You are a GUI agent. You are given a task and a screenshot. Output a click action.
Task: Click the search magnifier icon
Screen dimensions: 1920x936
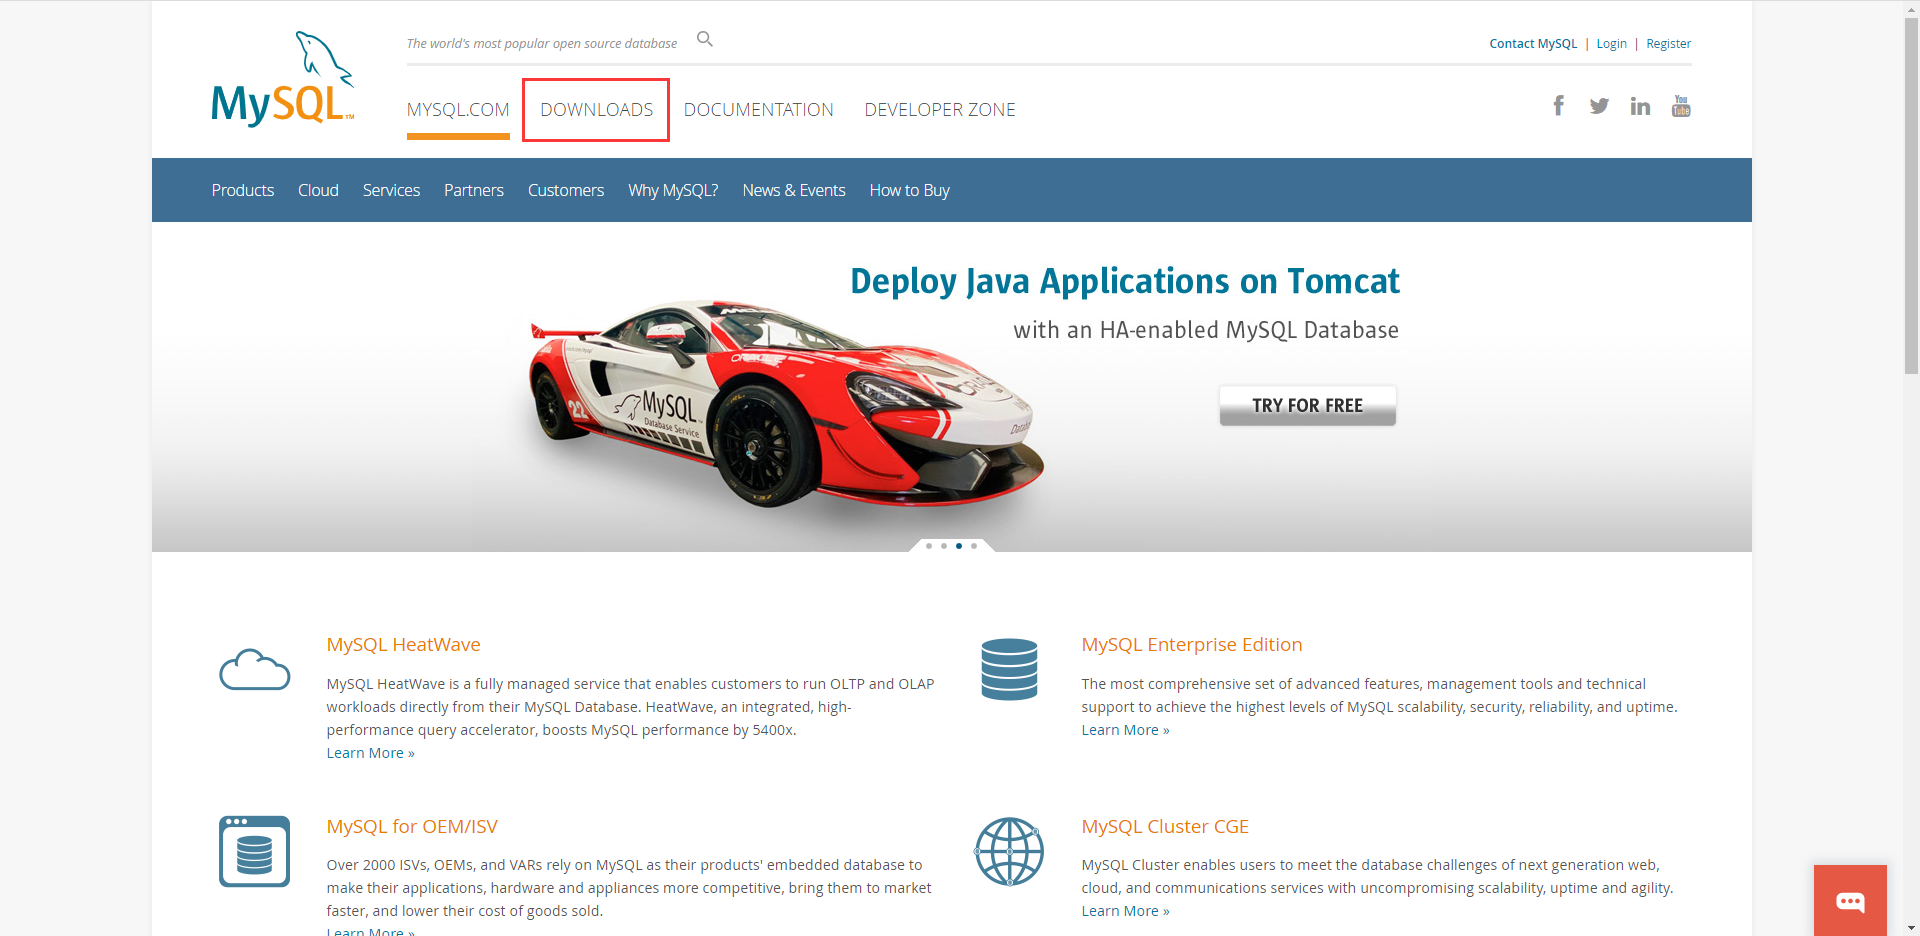coord(705,39)
